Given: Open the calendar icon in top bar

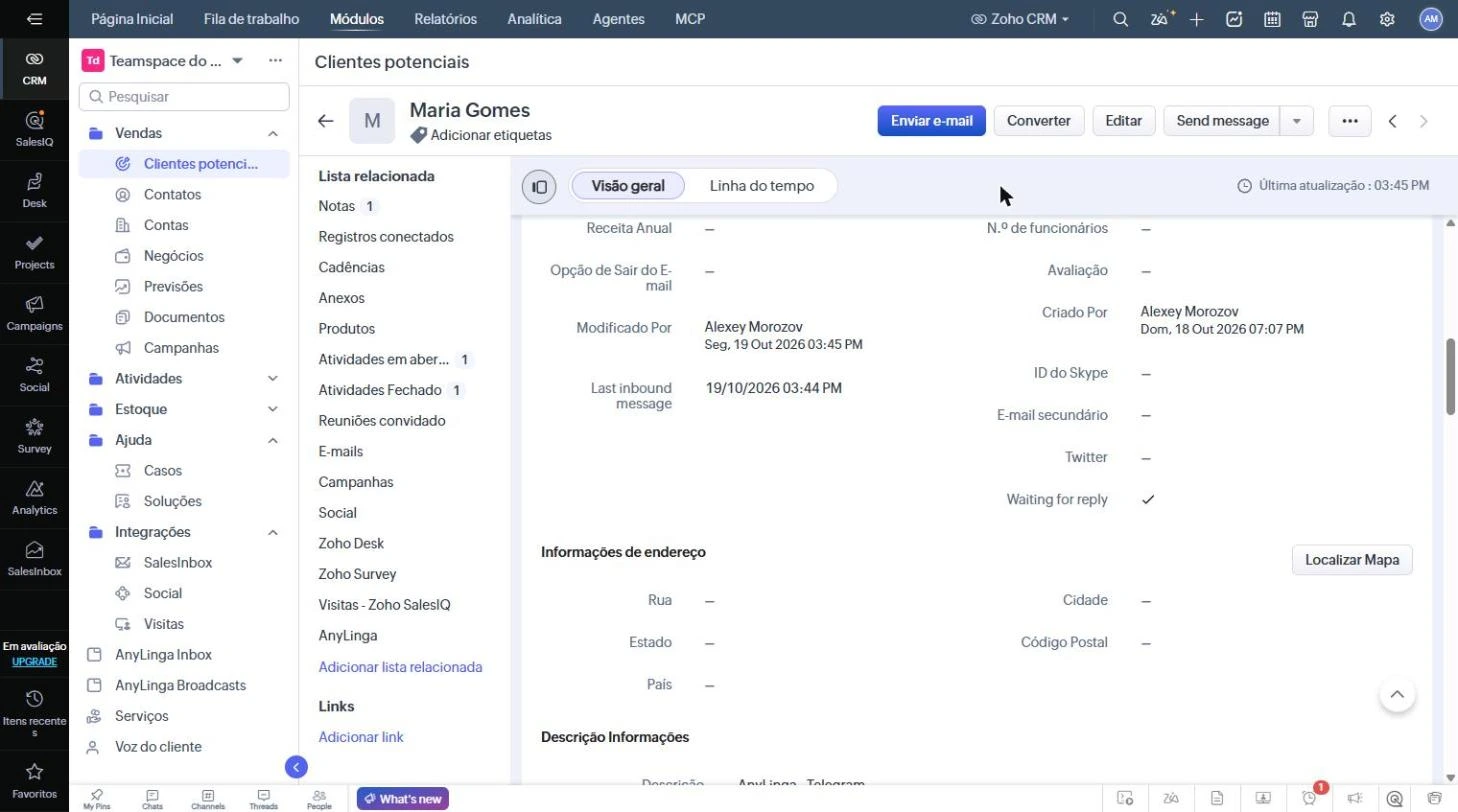Looking at the screenshot, I should (x=1272, y=19).
